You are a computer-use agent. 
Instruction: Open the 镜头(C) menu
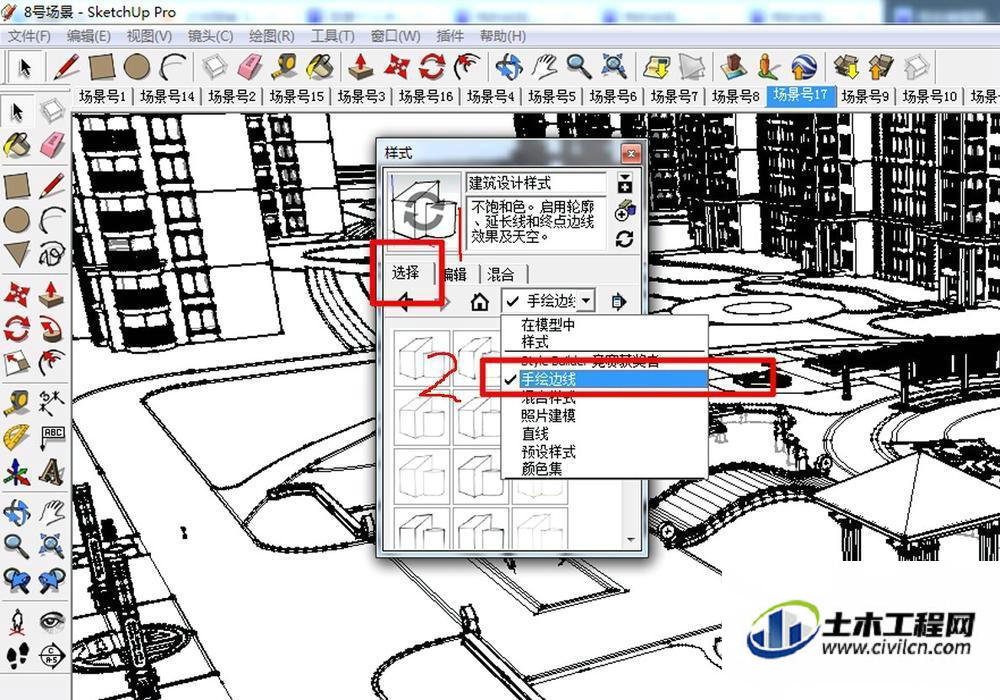(x=210, y=36)
